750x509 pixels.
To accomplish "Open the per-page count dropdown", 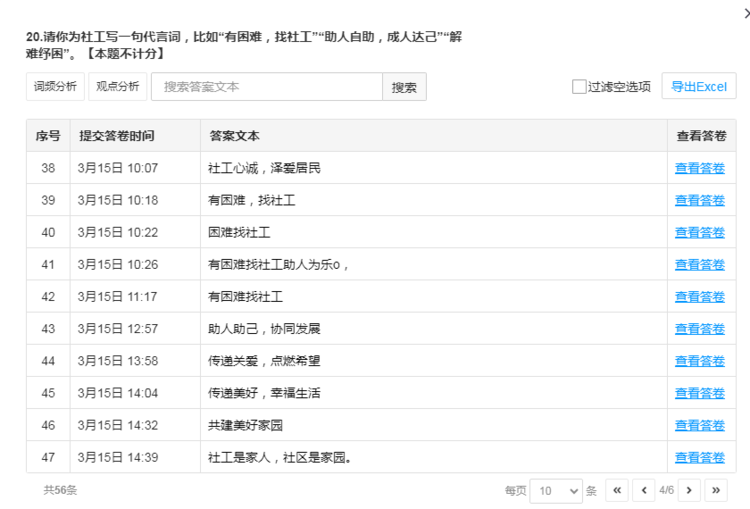I will (x=557, y=490).
